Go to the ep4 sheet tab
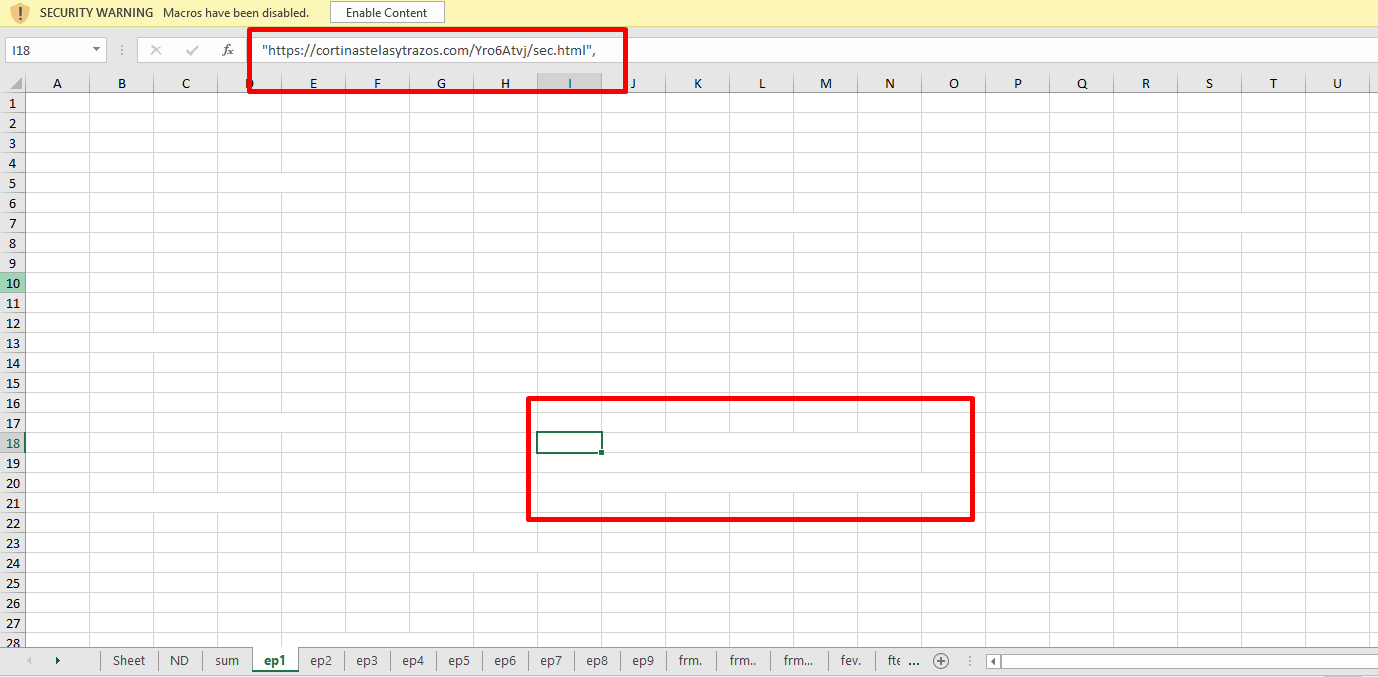The width and height of the screenshot is (1378, 677). click(413, 661)
